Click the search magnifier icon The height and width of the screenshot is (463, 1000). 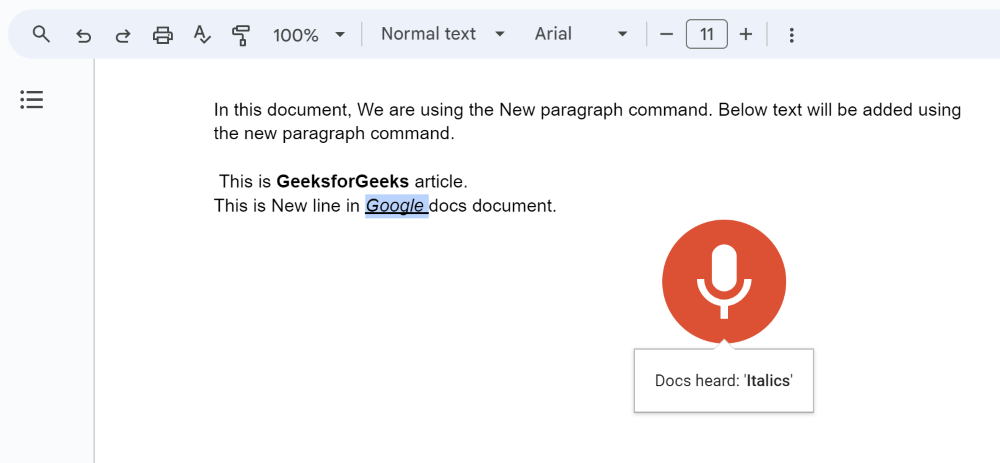coord(41,35)
